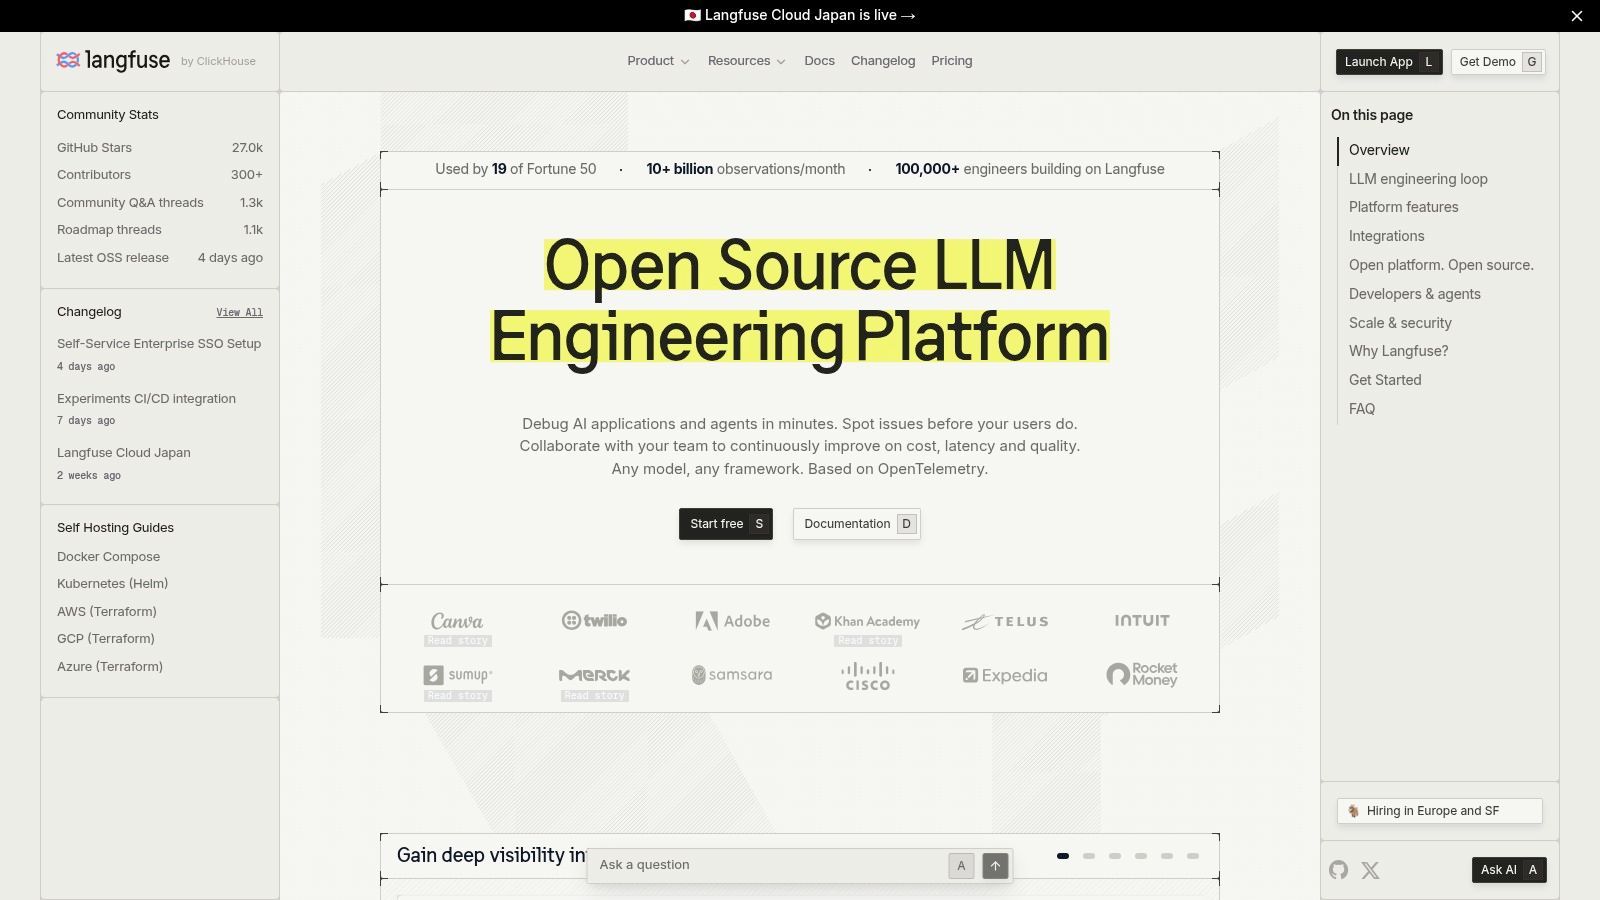Open the GitHub icon link
The image size is (1600, 900).
point(1338,870)
